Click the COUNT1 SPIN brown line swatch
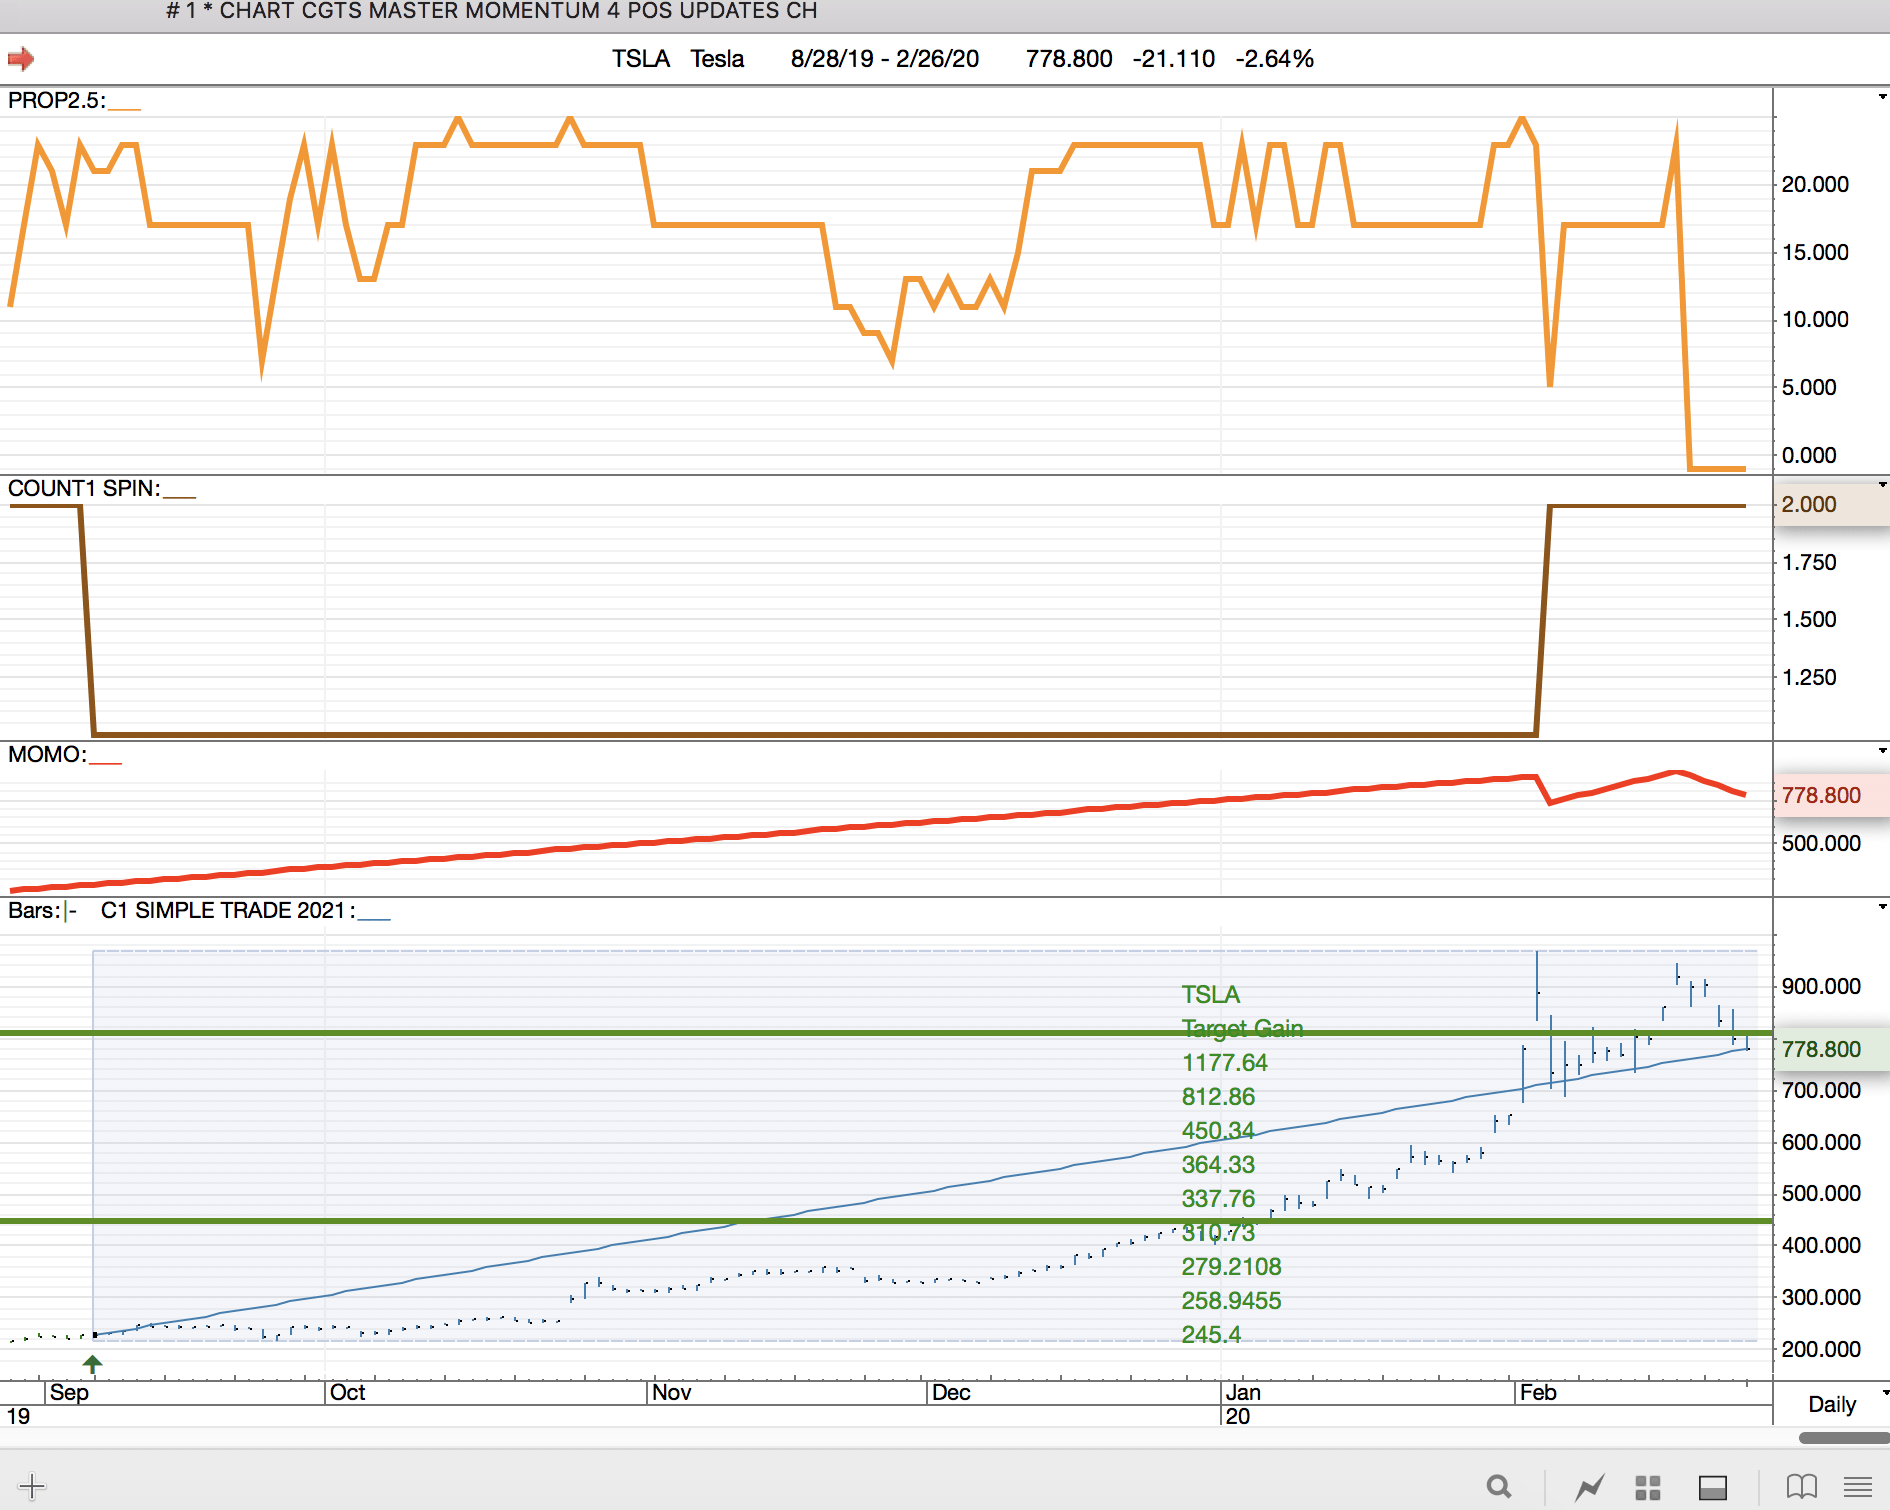Screen dimensions: 1890x1510 pos(179,494)
